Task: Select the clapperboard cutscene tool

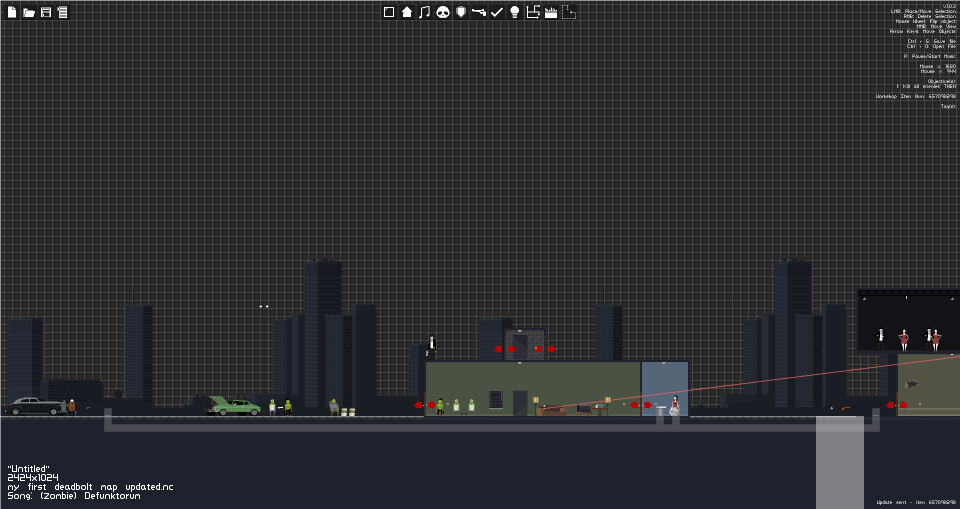Action: tap(550, 12)
